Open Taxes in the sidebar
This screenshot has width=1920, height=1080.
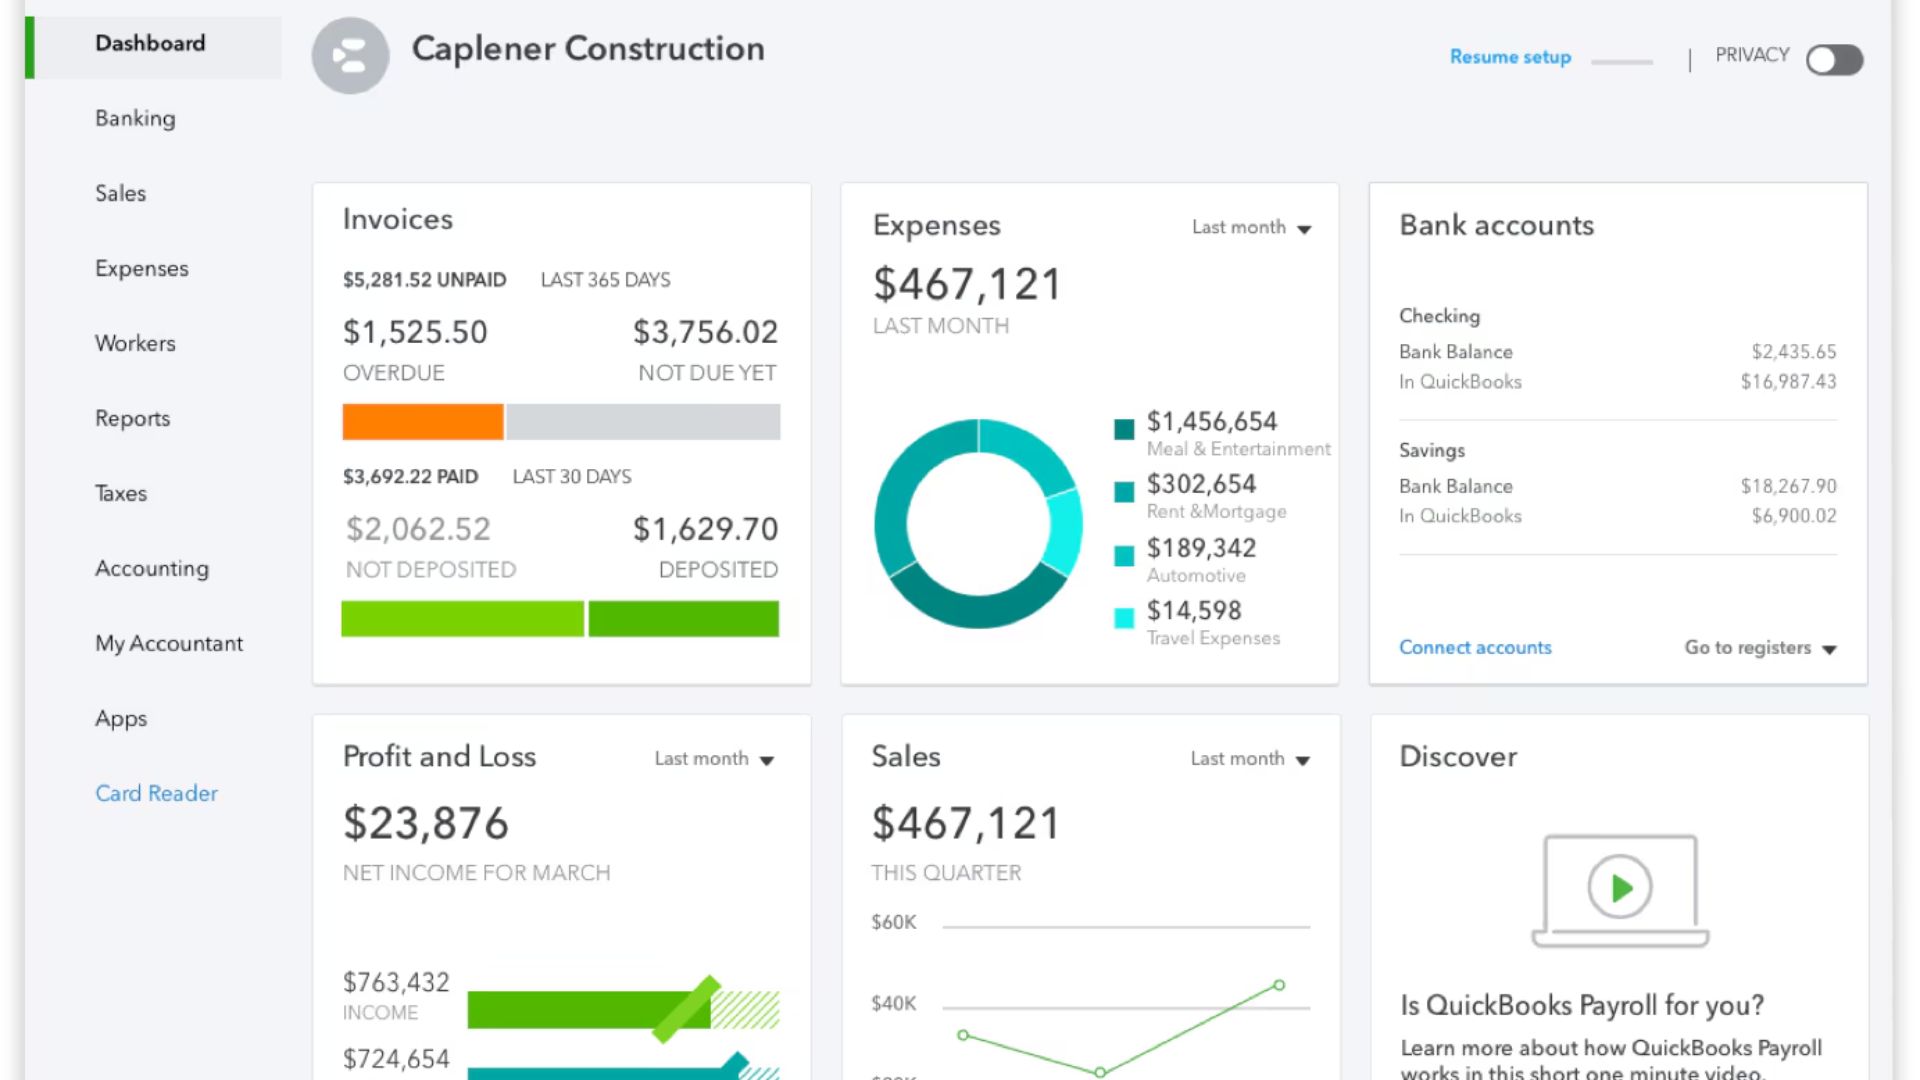tap(121, 493)
